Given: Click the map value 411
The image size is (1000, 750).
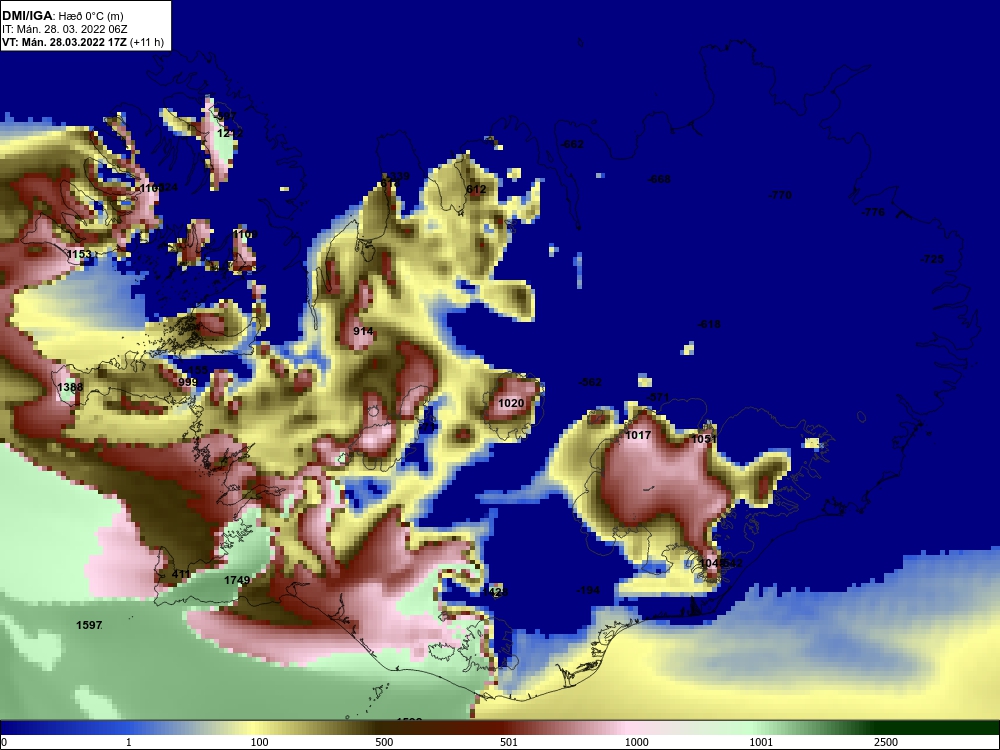Looking at the screenshot, I should 181,574.
